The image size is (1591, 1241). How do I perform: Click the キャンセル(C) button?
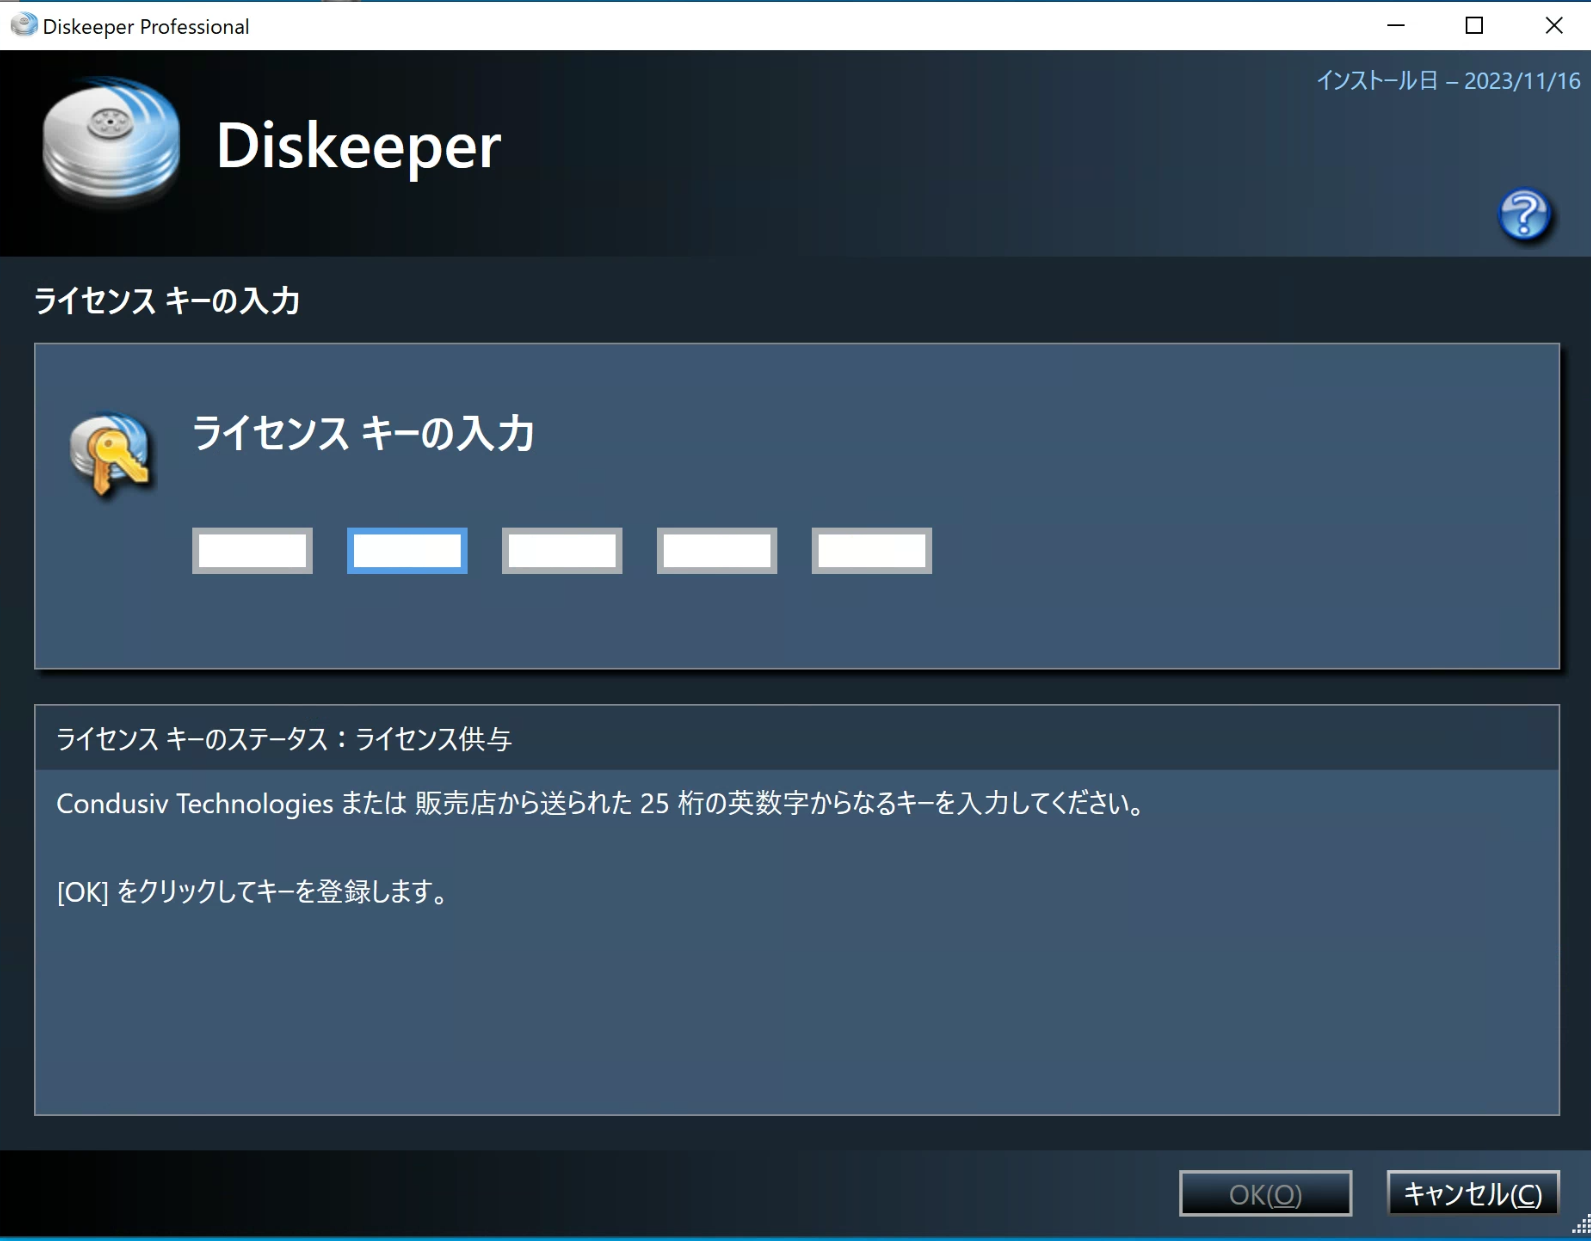point(1473,1193)
